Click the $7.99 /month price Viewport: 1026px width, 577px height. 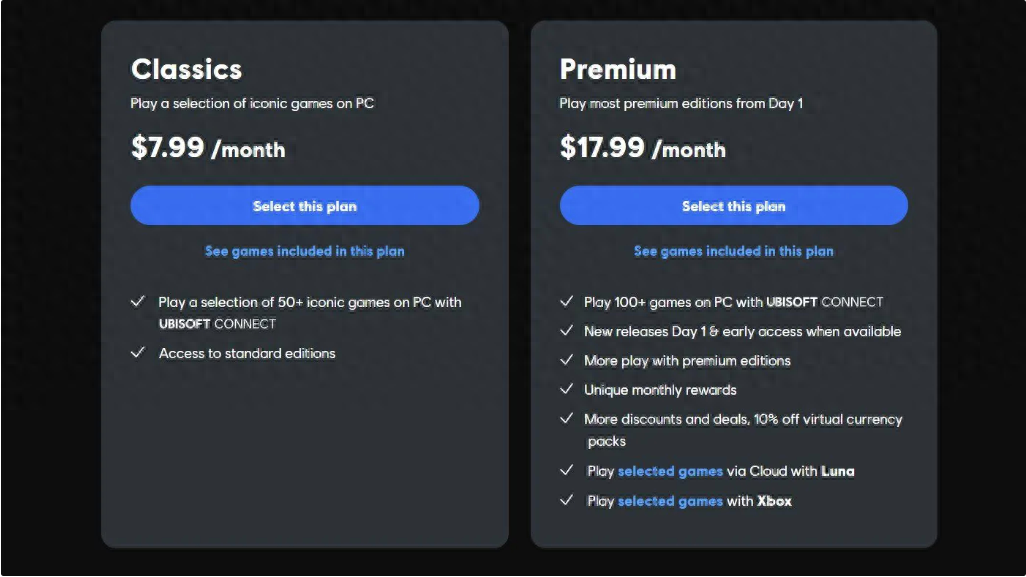point(208,148)
